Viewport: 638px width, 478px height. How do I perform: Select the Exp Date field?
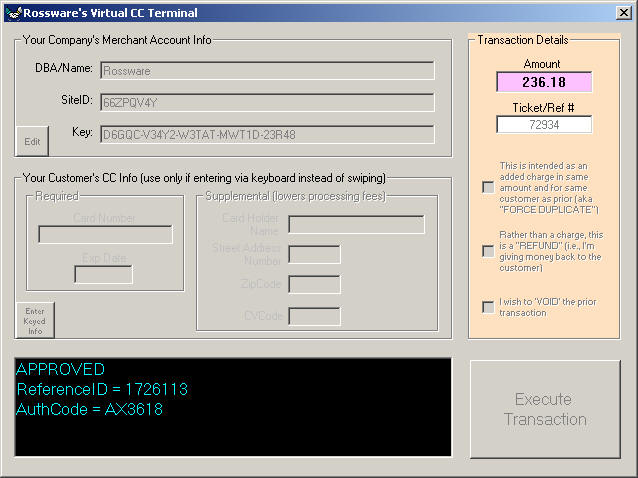pyautogui.click(x=103, y=274)
